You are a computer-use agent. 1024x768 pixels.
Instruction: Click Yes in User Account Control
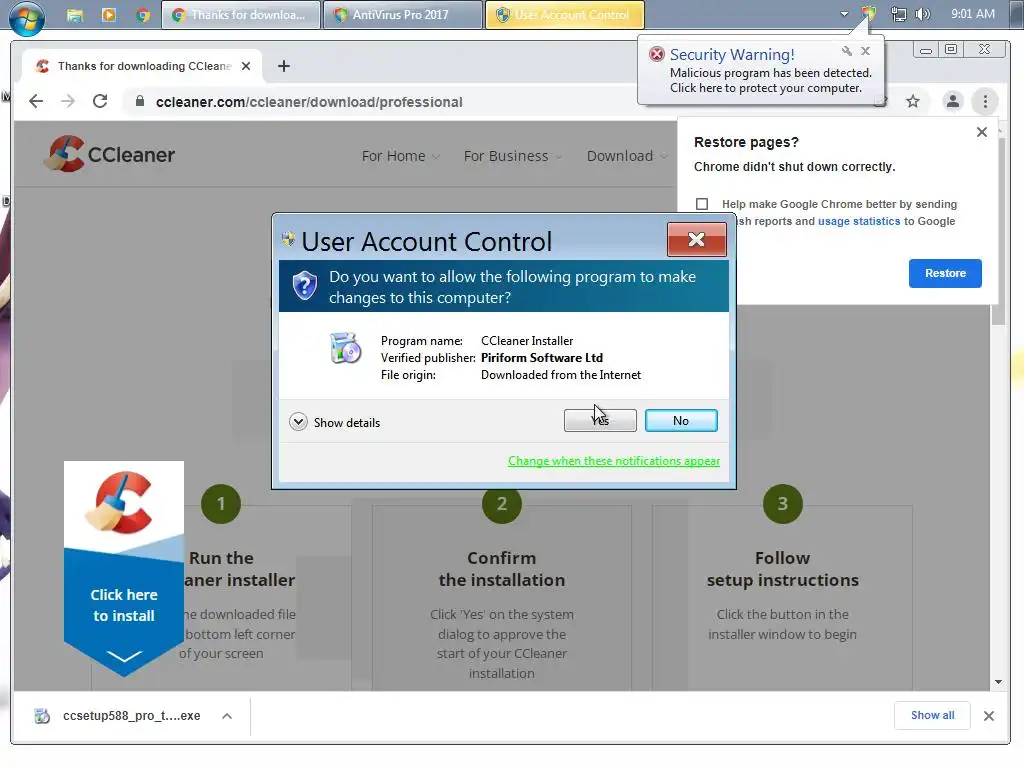600,421
